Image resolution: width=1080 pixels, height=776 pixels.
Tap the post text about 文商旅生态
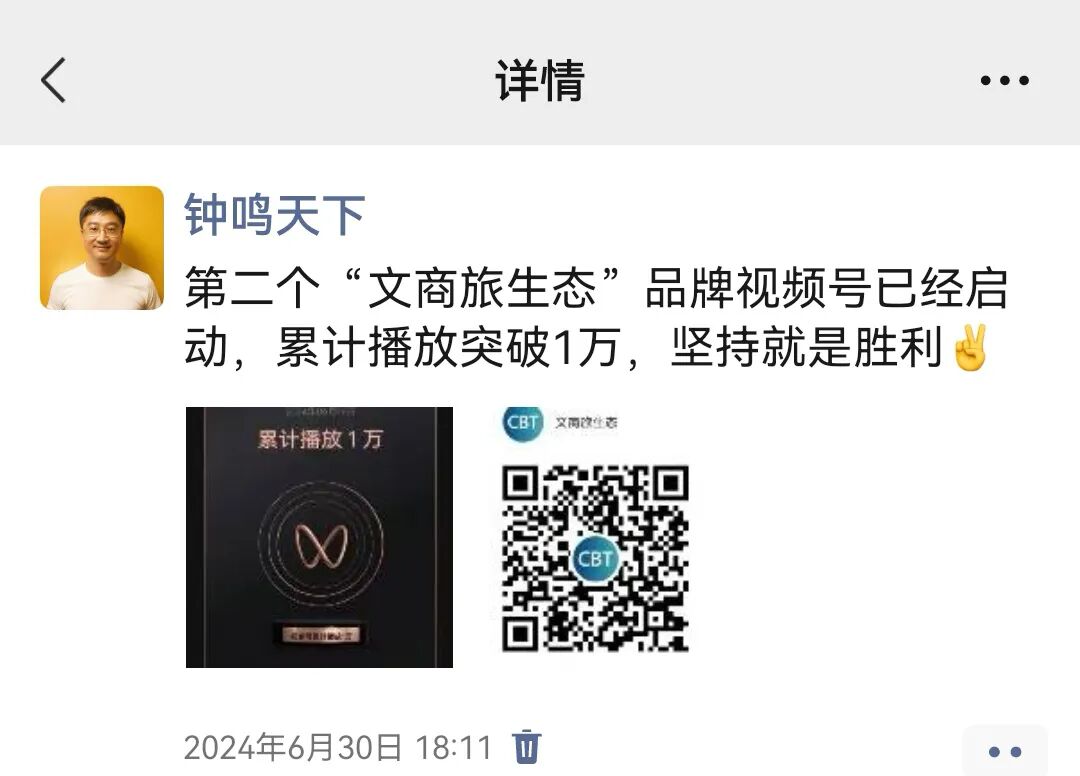(596, 318)
